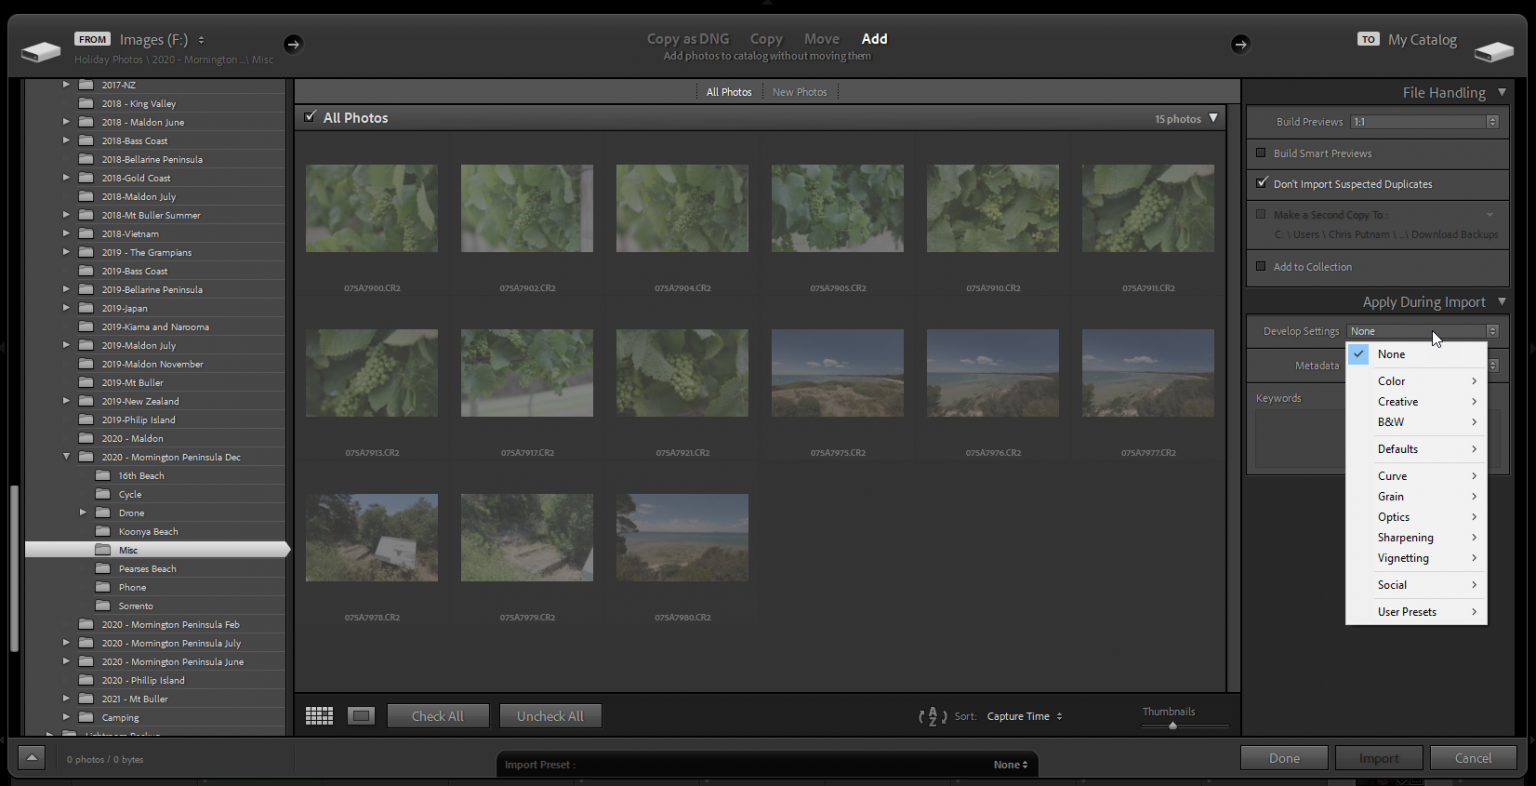Viewport: 1536px width, 786px height.
Task: Toggle the sort direction A-Z icon
Action: pos(933,715)
